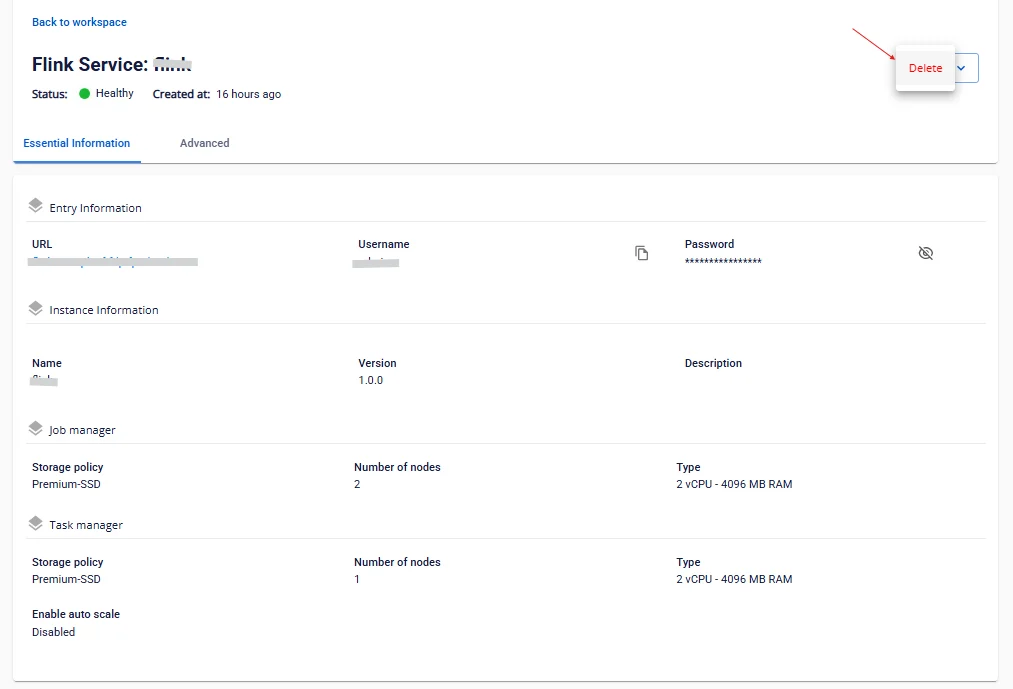
Task: Open the blurred service URL link
Action: point(113,261)
